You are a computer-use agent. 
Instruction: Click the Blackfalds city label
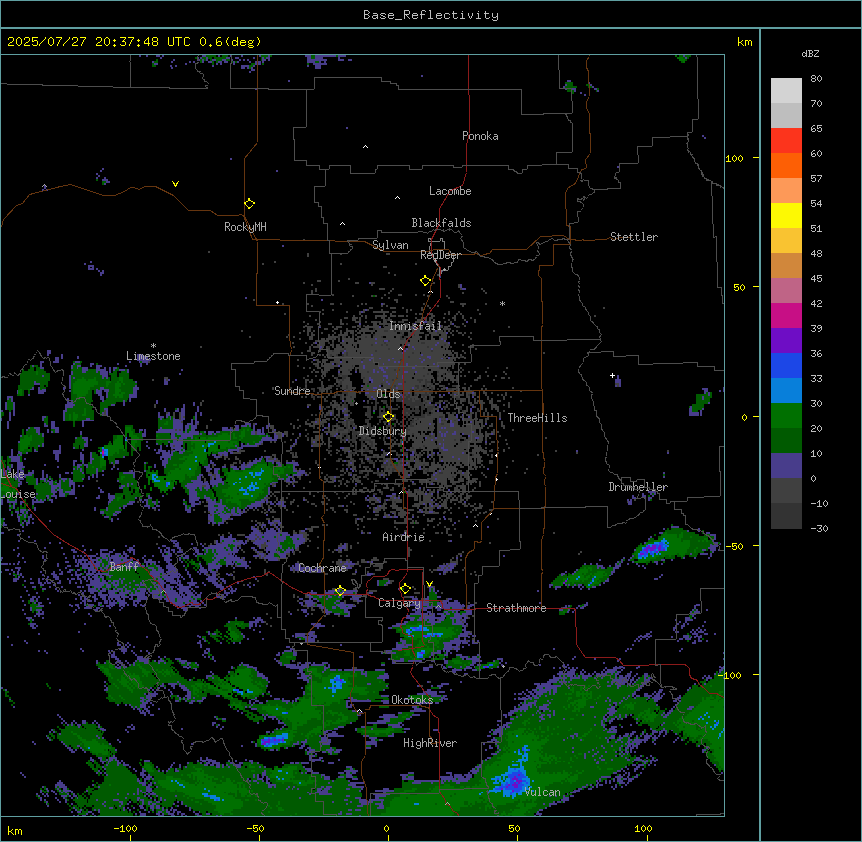tap(441, 223)
